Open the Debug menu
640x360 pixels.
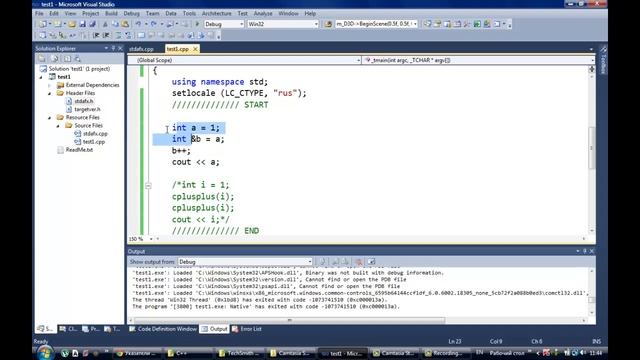coord(131,13)
